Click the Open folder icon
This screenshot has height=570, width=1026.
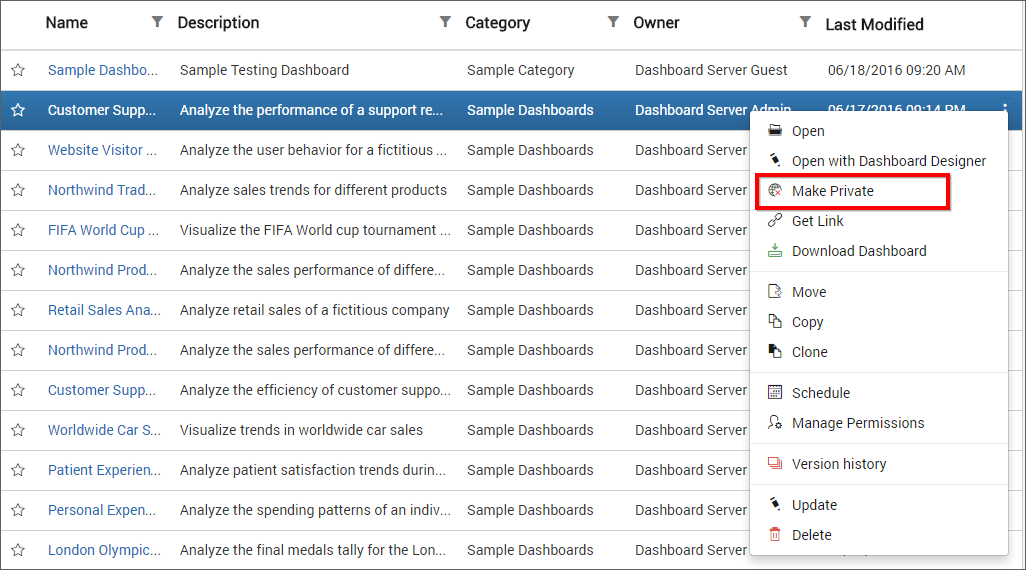pos(775,130)
